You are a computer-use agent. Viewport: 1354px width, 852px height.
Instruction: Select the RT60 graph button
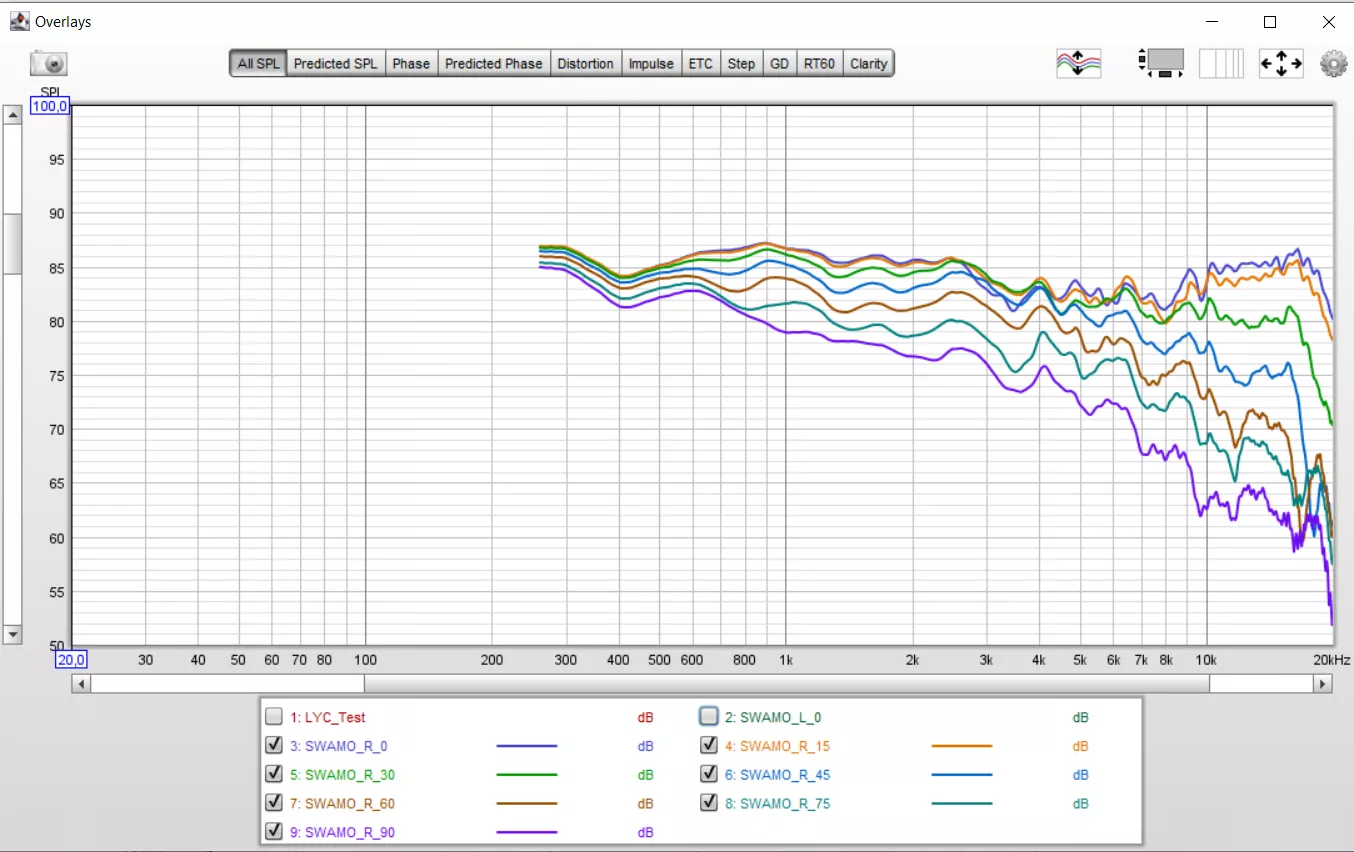[x=818, y=64]
